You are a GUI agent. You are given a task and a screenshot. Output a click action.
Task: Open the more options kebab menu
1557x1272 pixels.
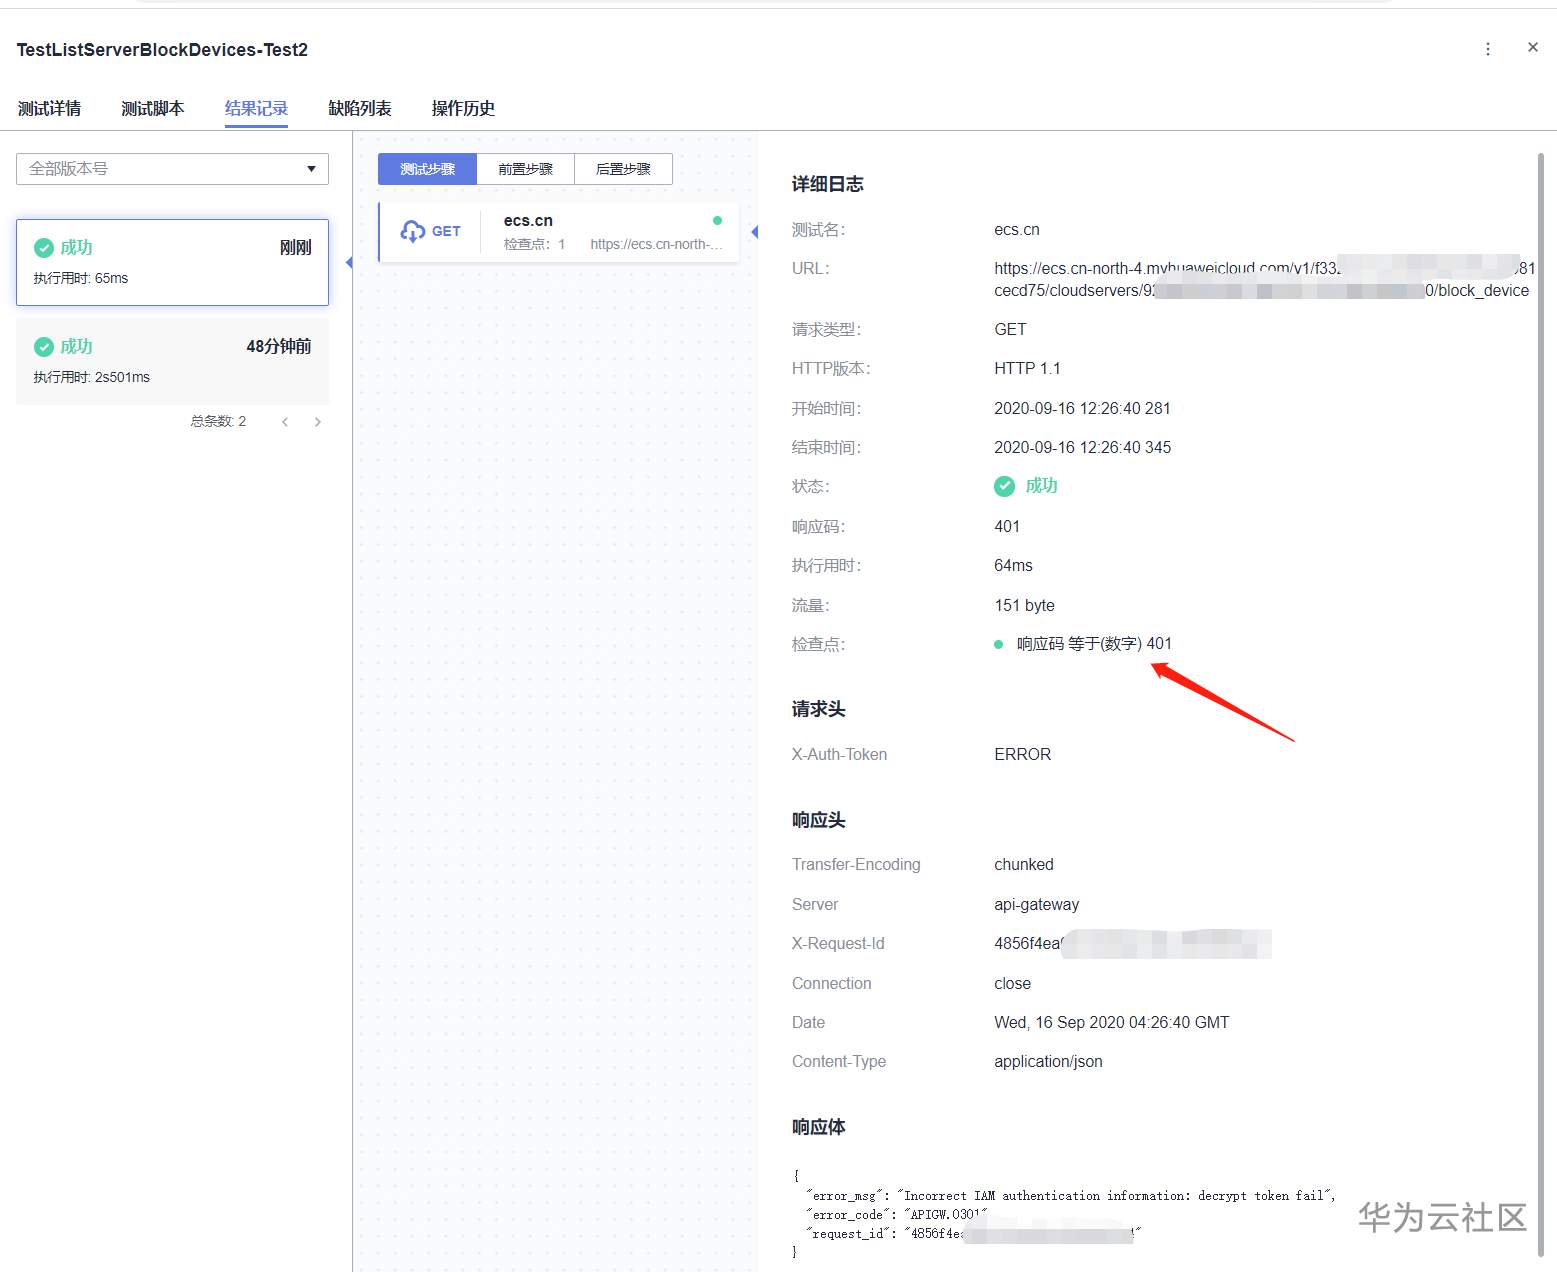pyautogui.click(x=1488, y=49)
